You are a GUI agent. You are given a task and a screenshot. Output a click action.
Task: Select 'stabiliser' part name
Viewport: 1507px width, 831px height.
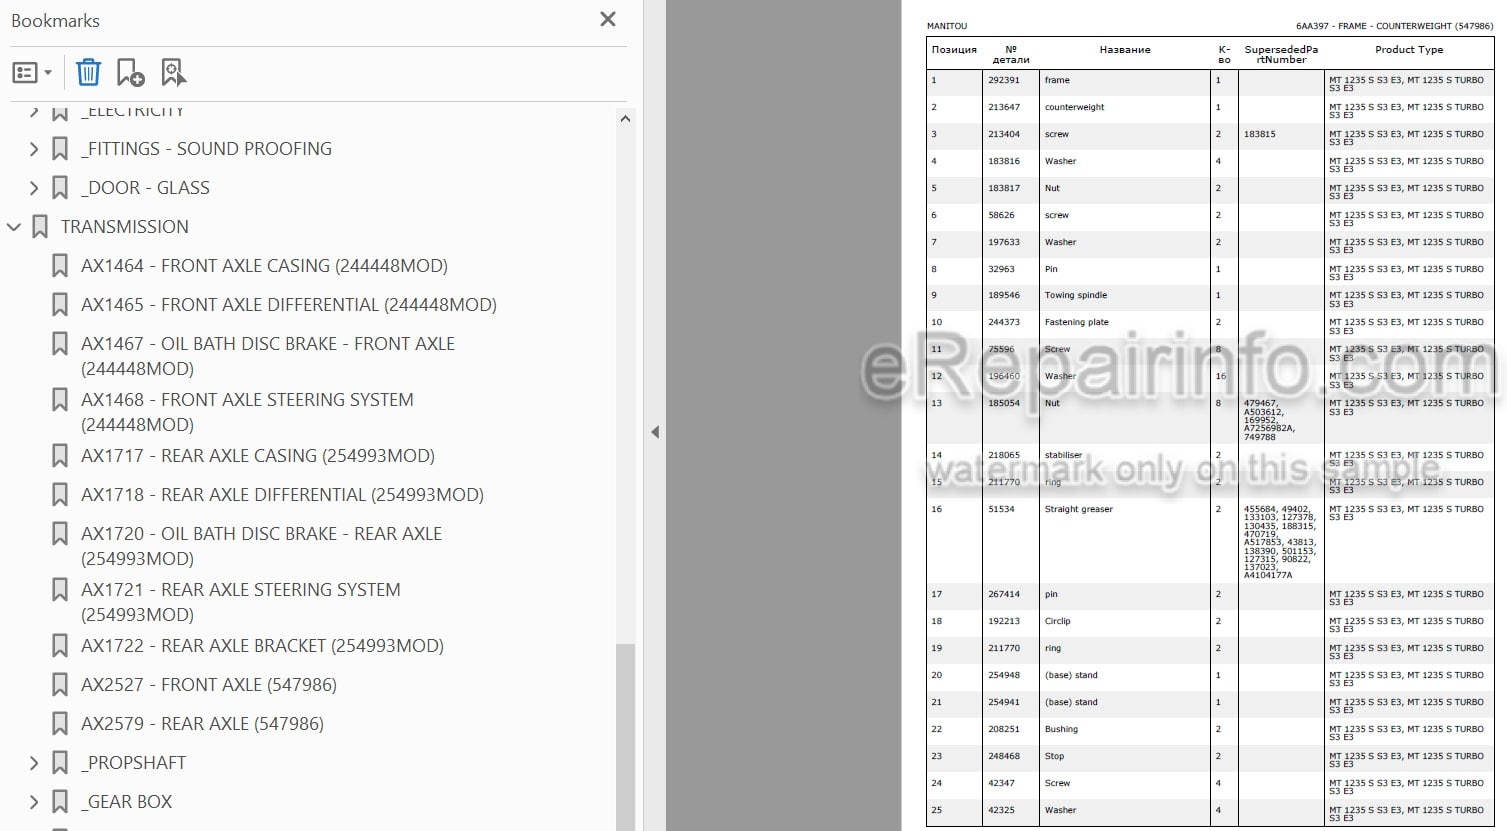click(x=1063, y=455)
